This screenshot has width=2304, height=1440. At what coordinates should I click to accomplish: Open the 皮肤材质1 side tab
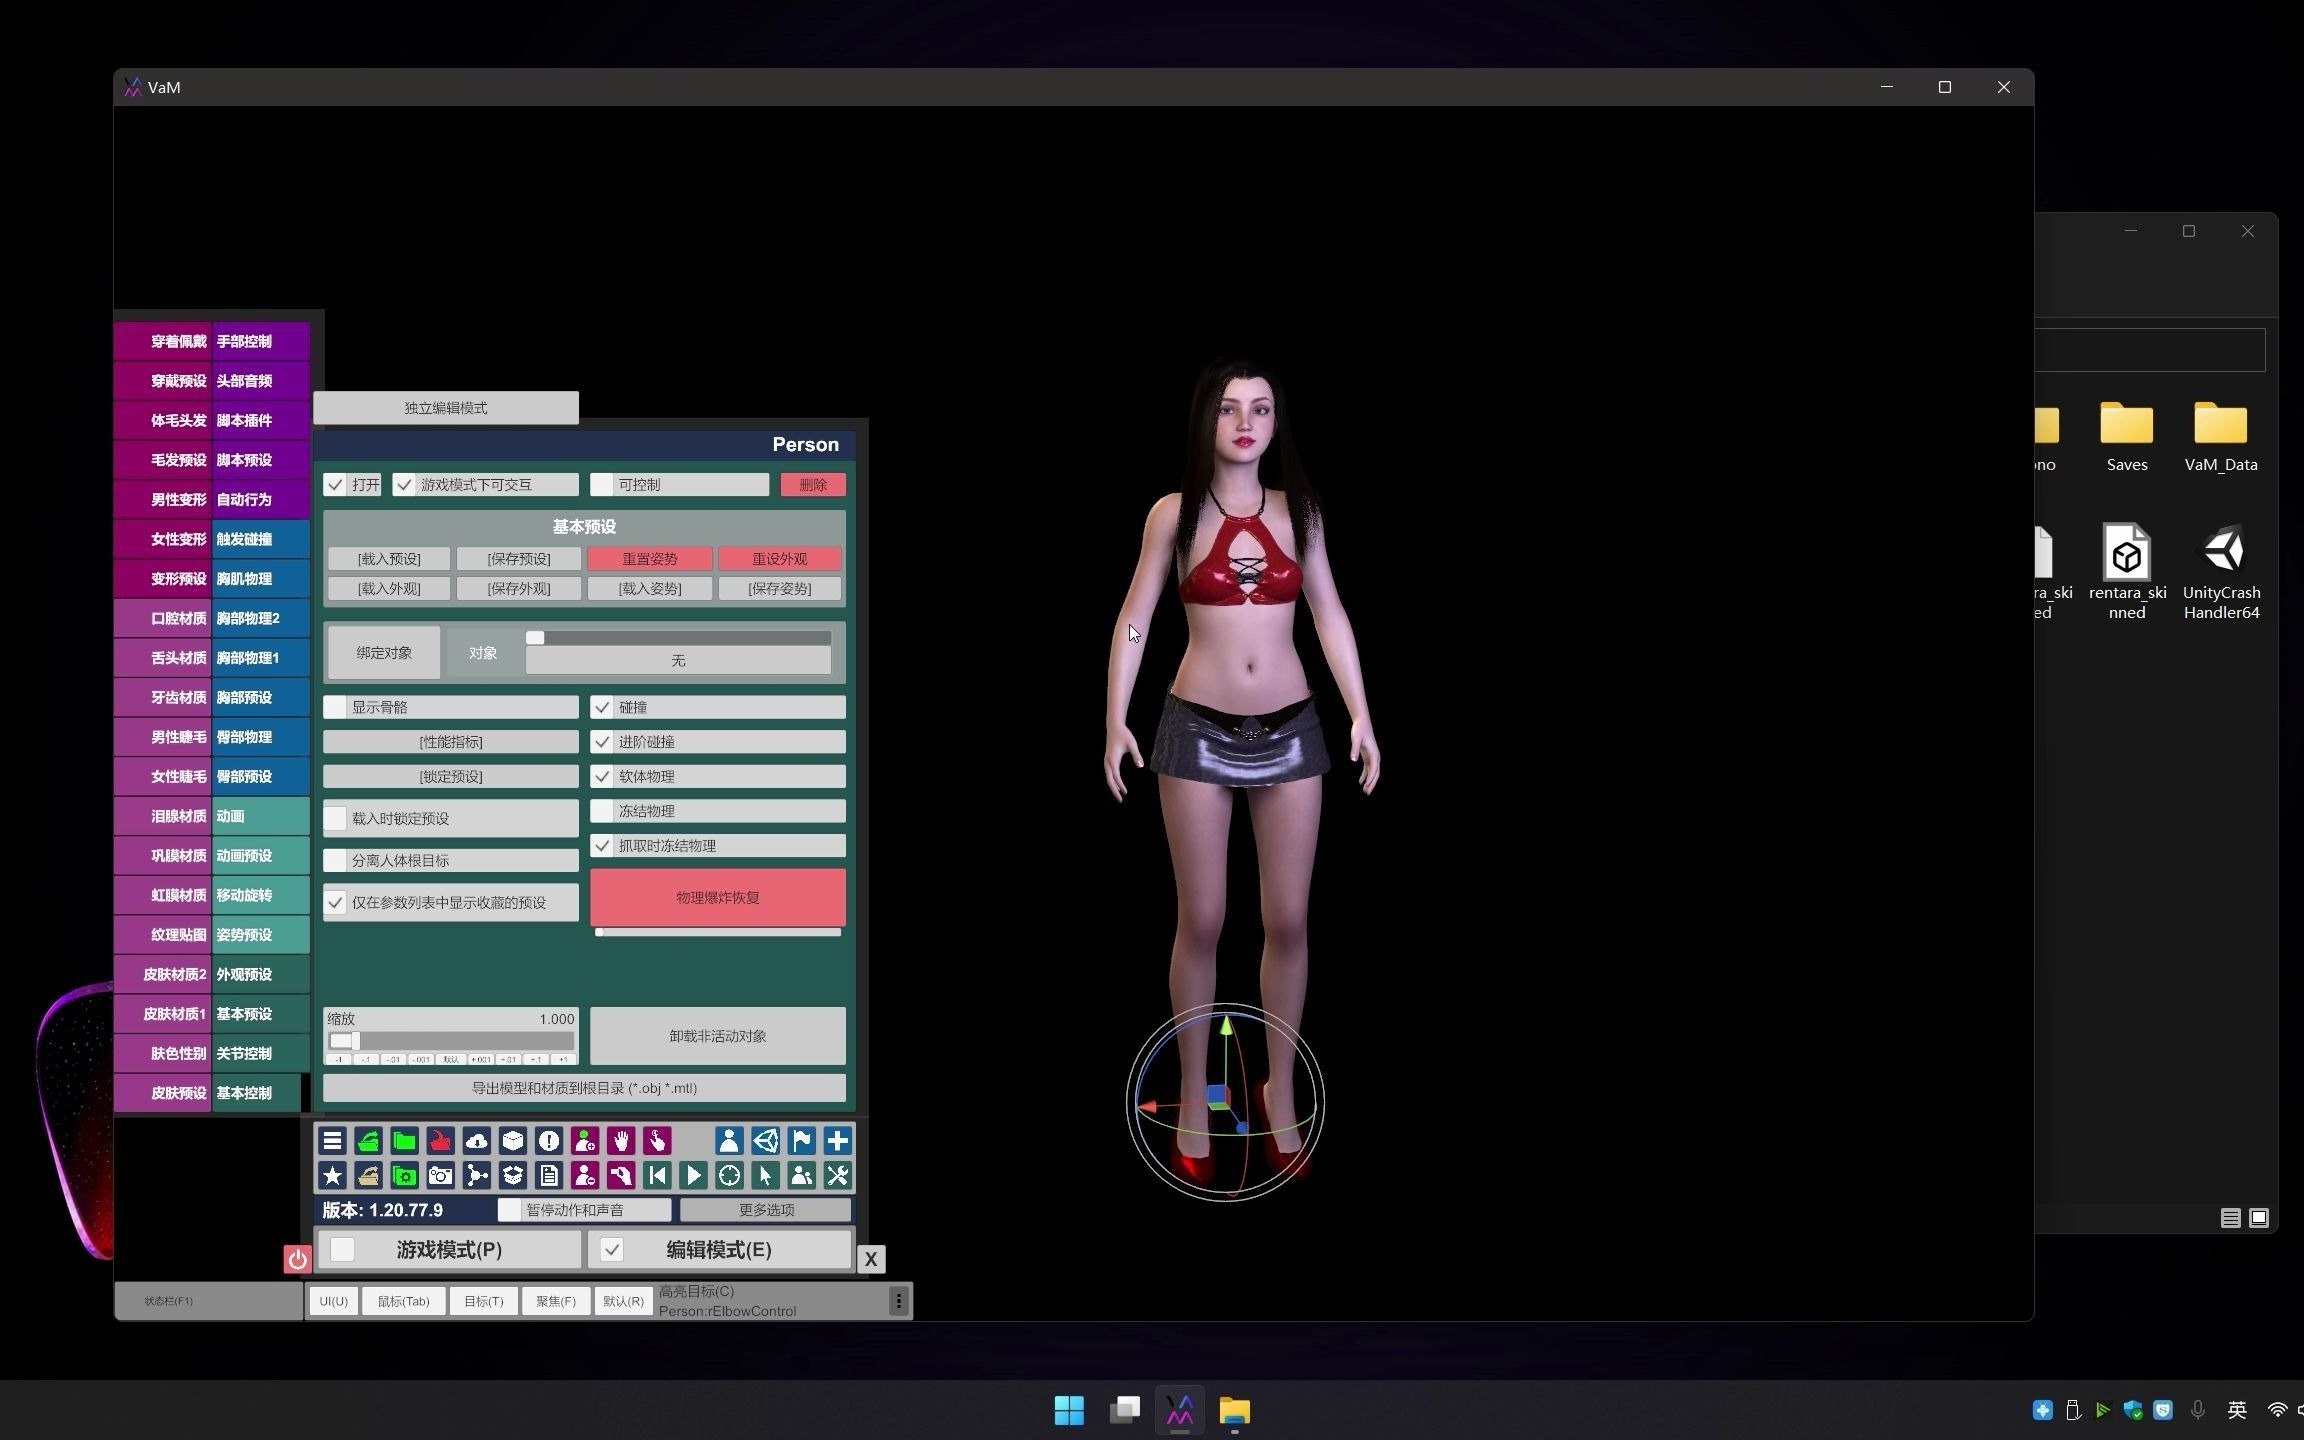click(x=163, y=1014)
